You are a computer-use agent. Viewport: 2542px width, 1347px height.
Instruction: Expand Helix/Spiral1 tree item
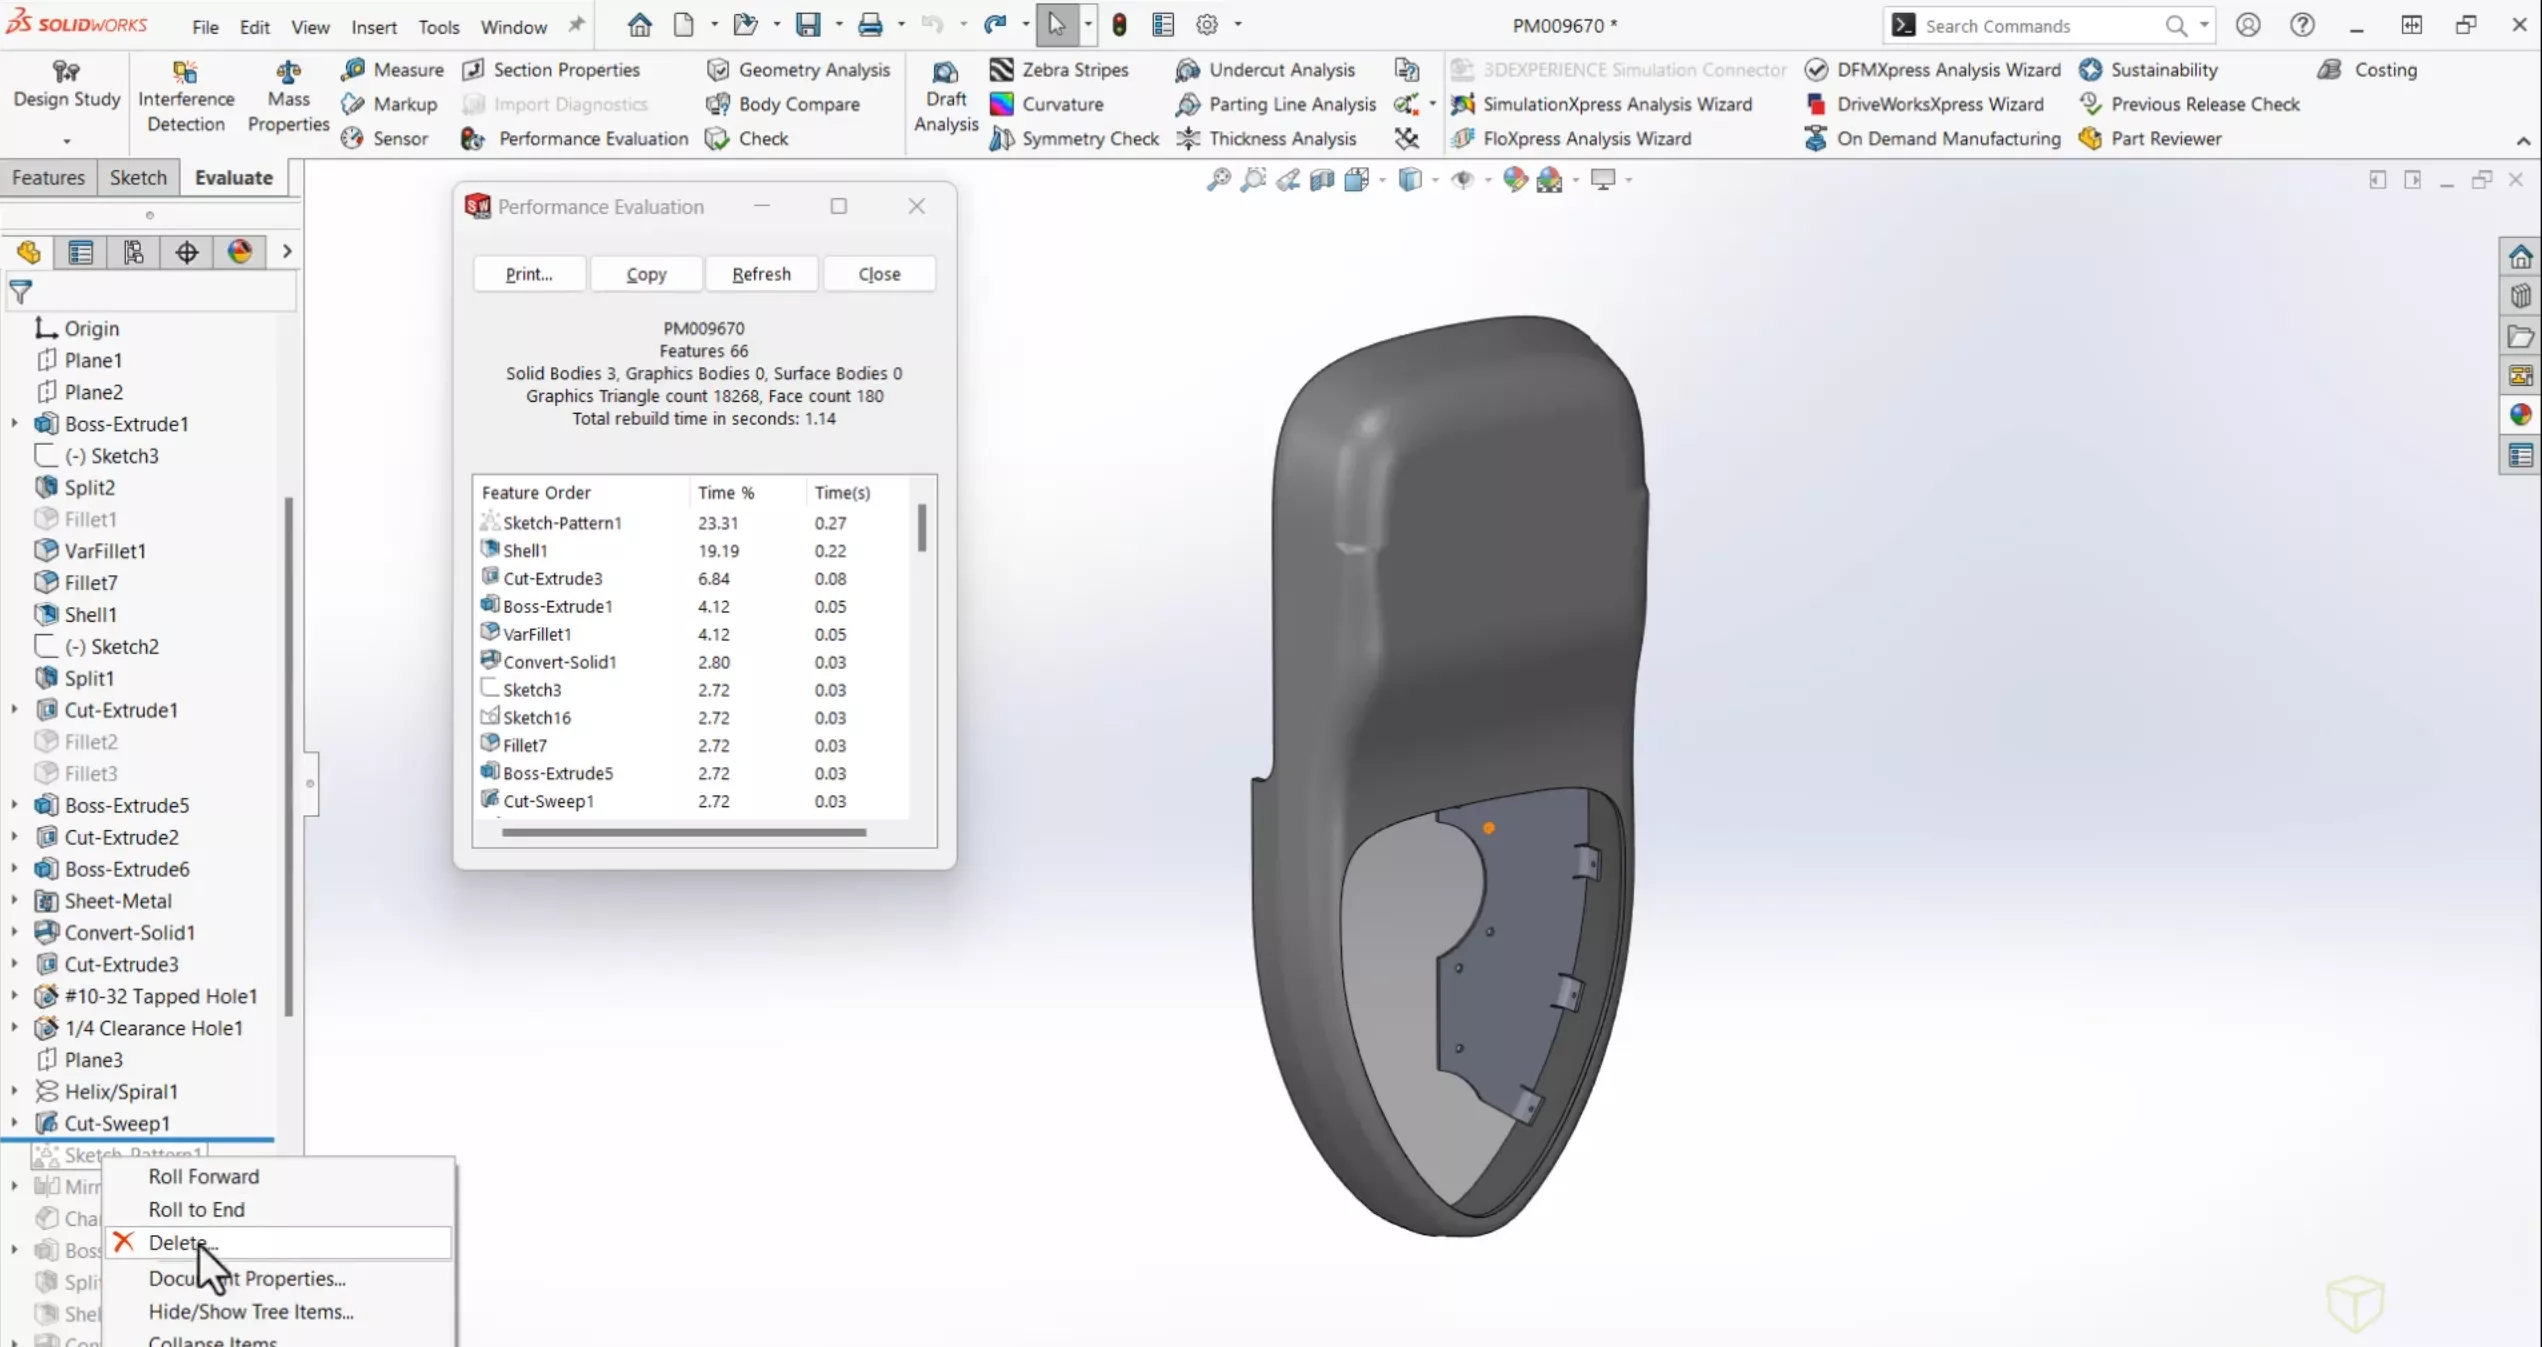12,1091
